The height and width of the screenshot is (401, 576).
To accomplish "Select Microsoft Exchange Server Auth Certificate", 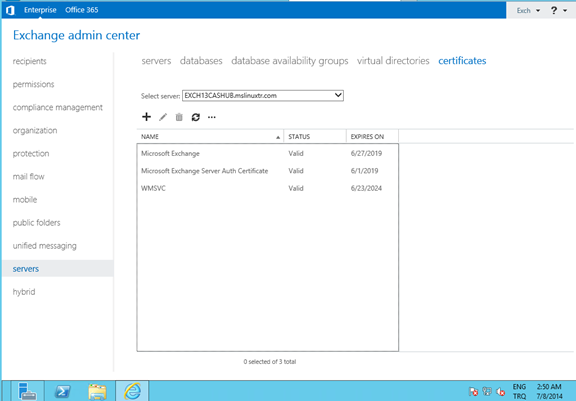I will pyautogui.click(x=267, y=171).
